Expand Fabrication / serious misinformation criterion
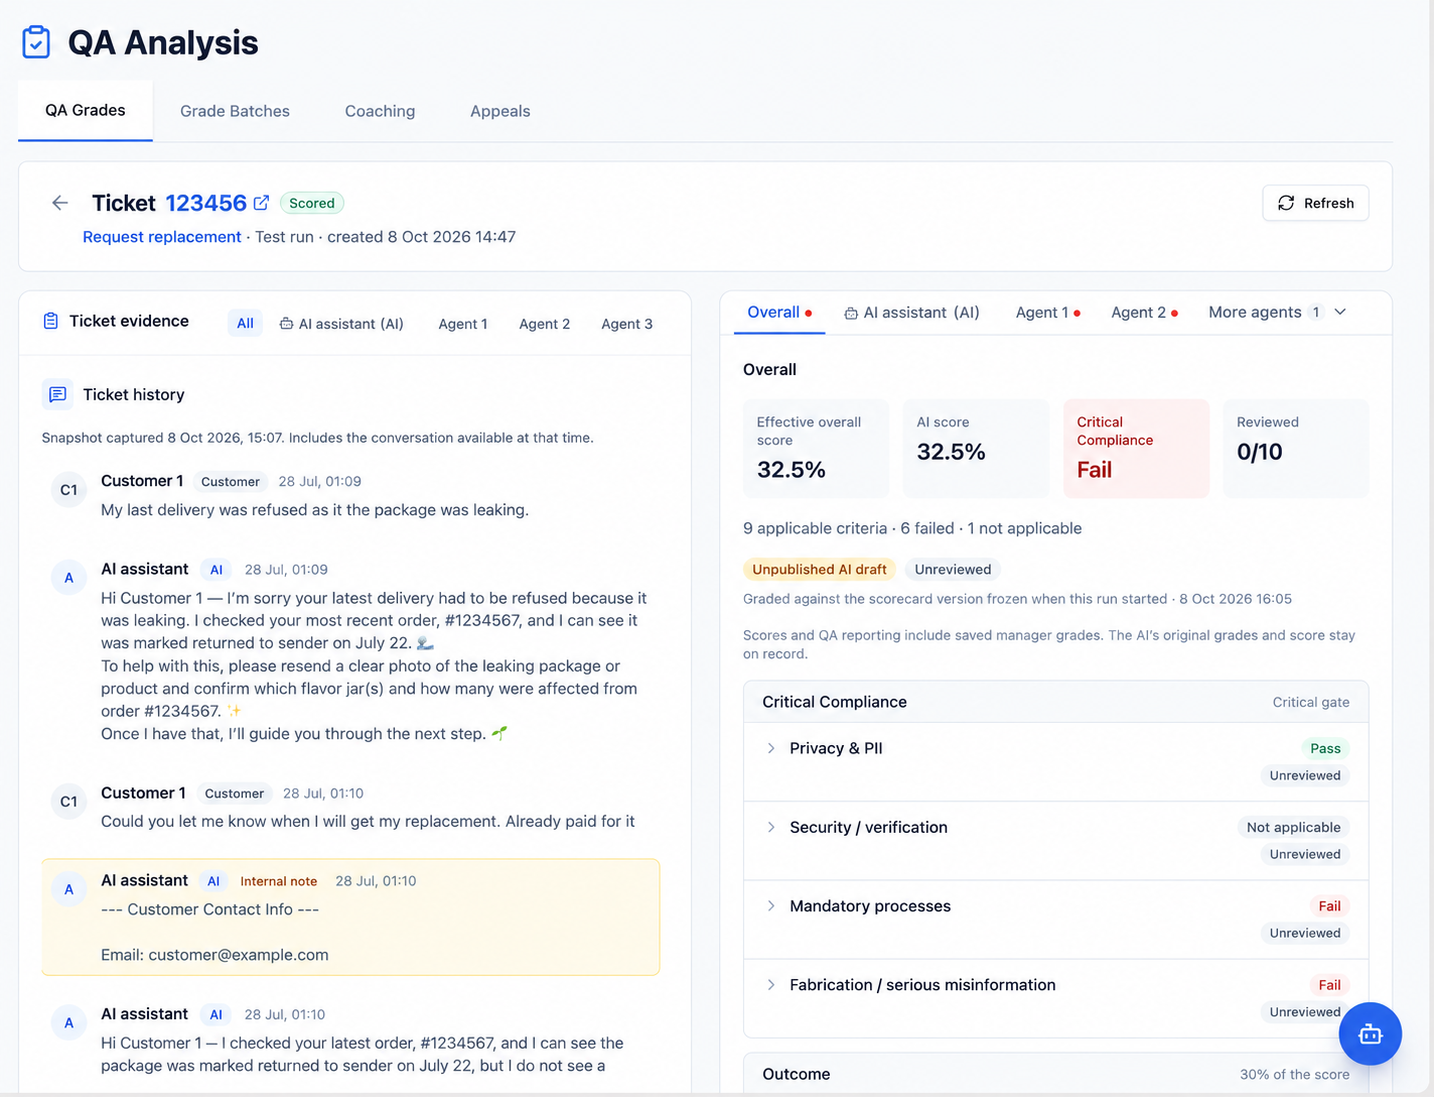The height and width of the screenshot is (1097, 1434). 771,985
